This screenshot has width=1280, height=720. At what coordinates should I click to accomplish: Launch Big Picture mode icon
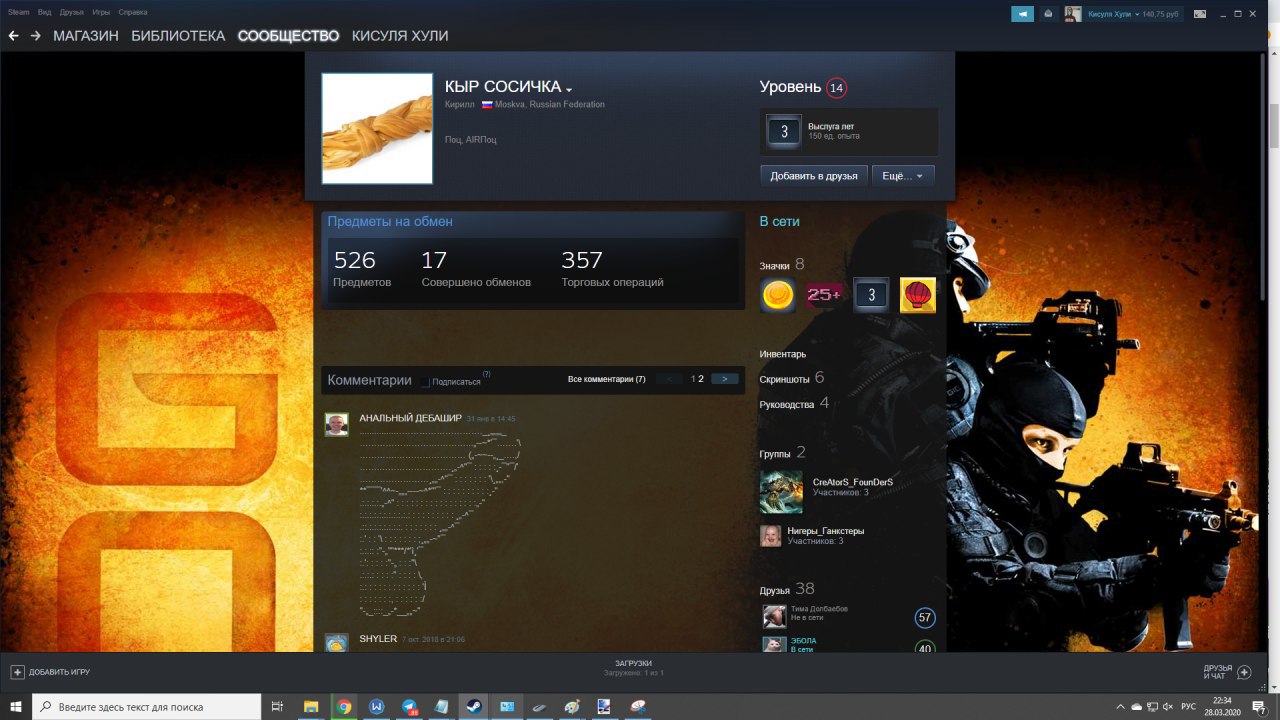point(1199,14)
